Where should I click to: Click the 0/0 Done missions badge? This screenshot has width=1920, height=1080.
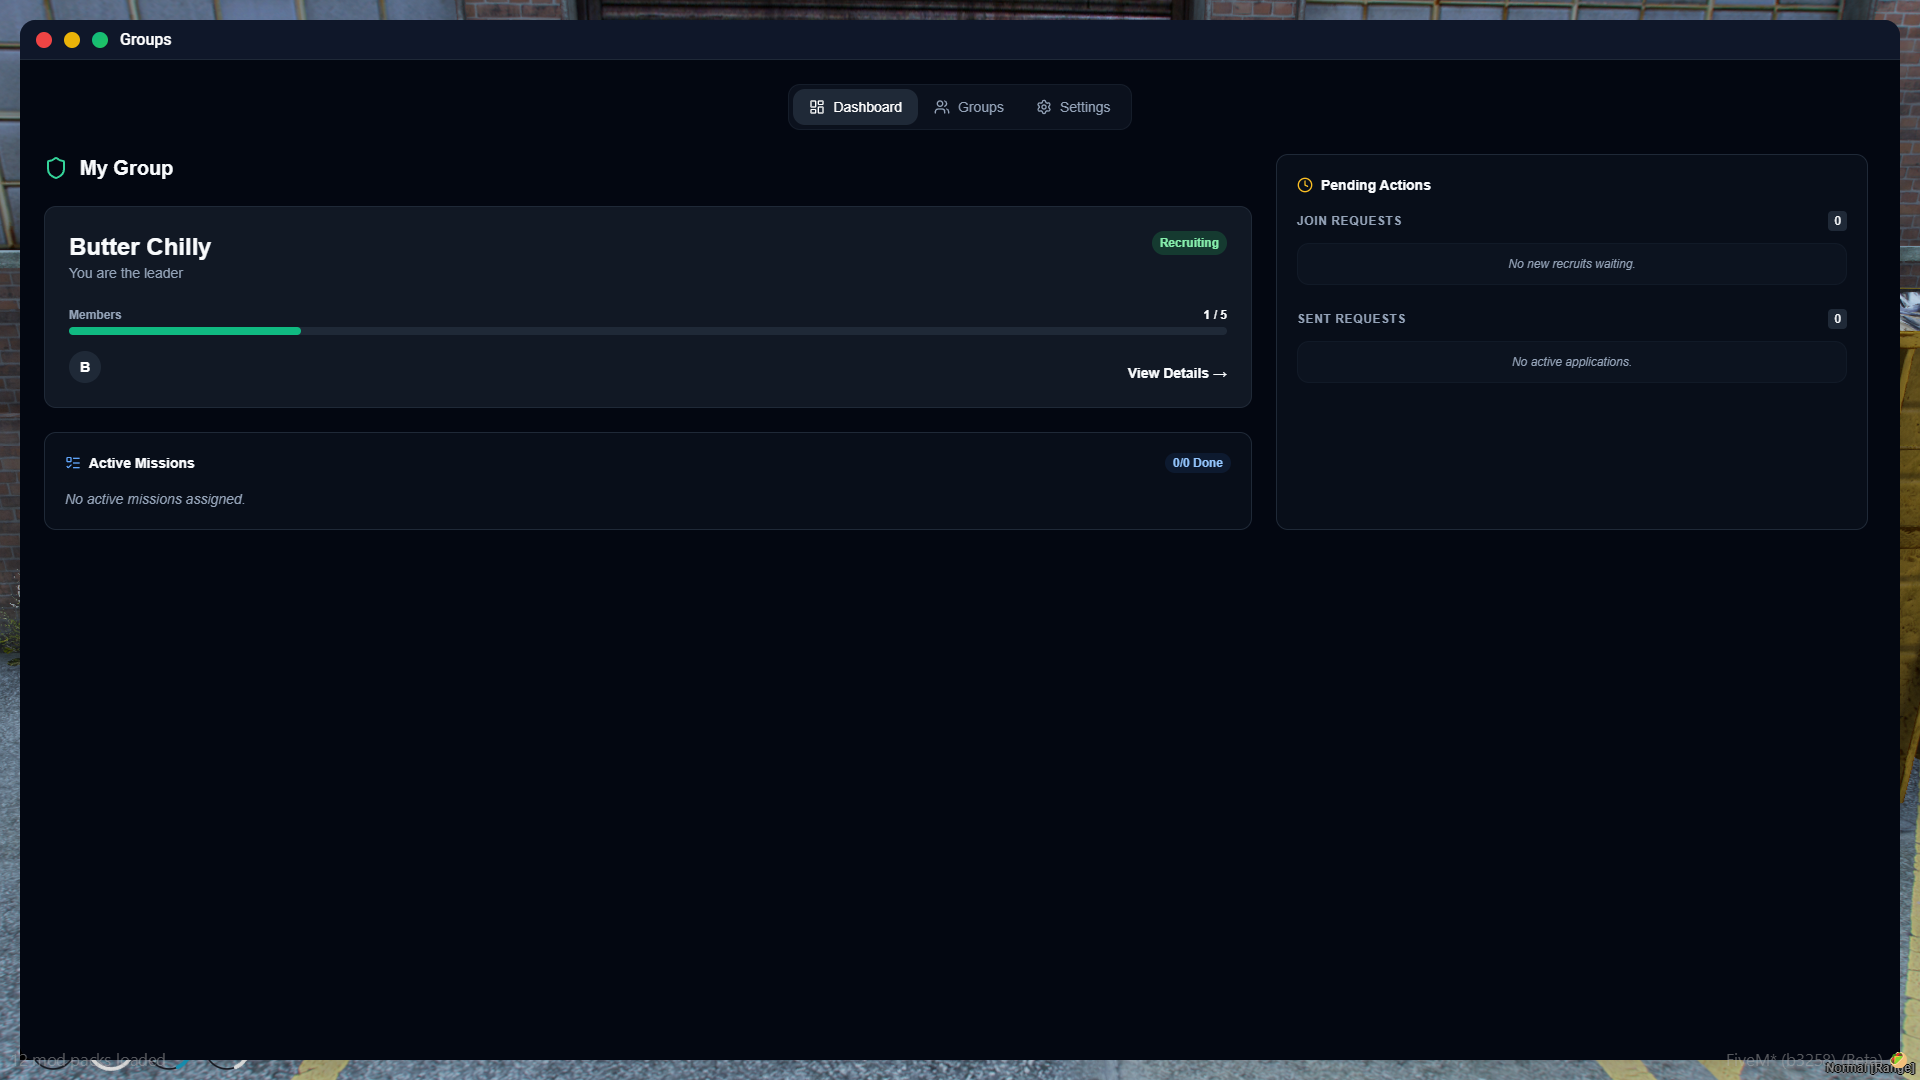(x=1197, y=463)
